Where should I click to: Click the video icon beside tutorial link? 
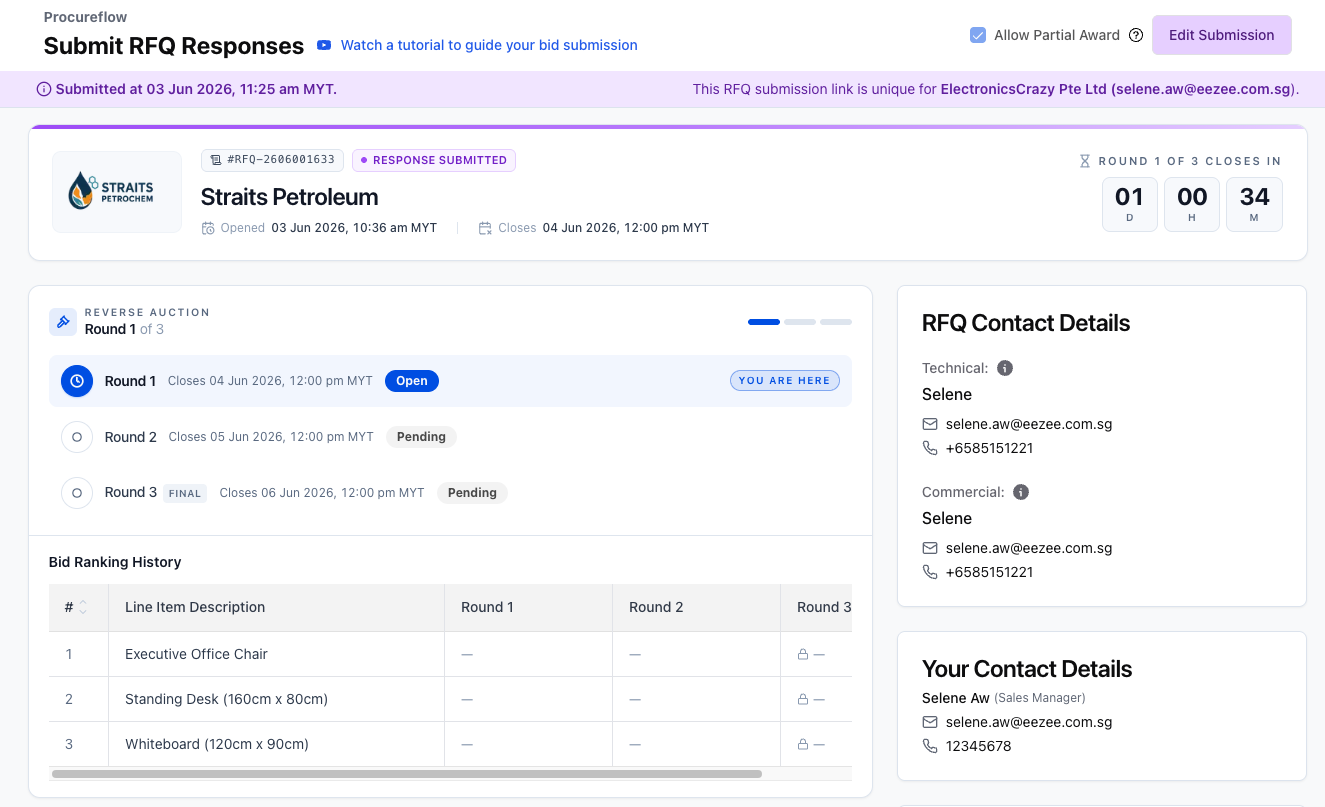point(324,45)
